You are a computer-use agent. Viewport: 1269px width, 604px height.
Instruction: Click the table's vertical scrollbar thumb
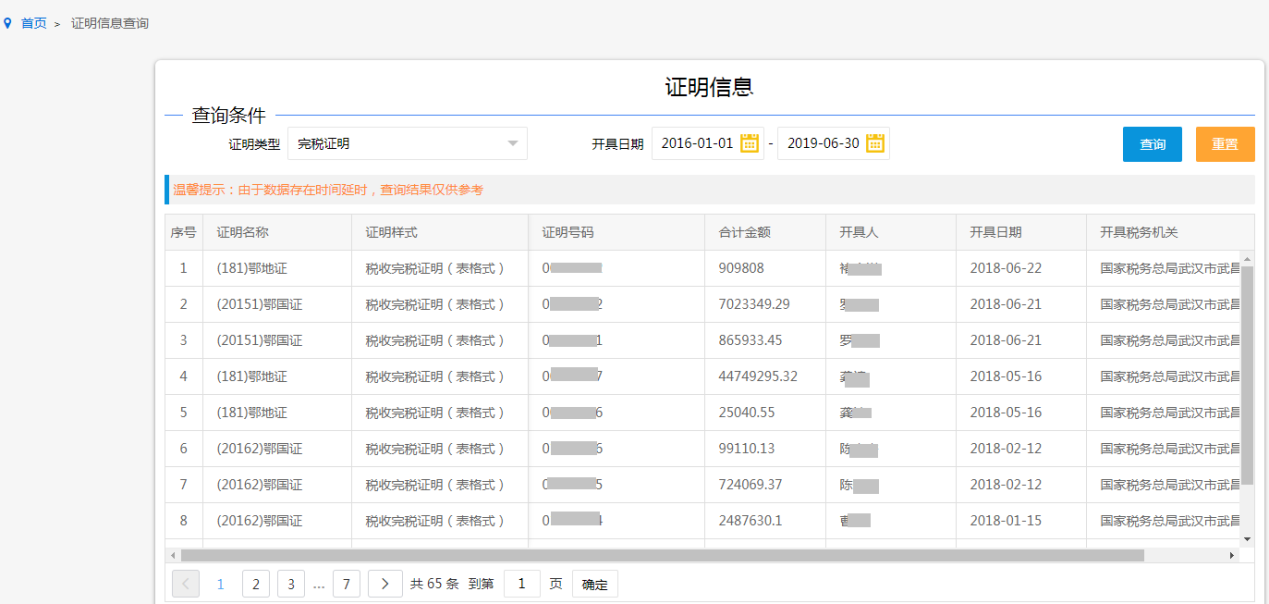pyautogui.click(x=1247, y=375)
